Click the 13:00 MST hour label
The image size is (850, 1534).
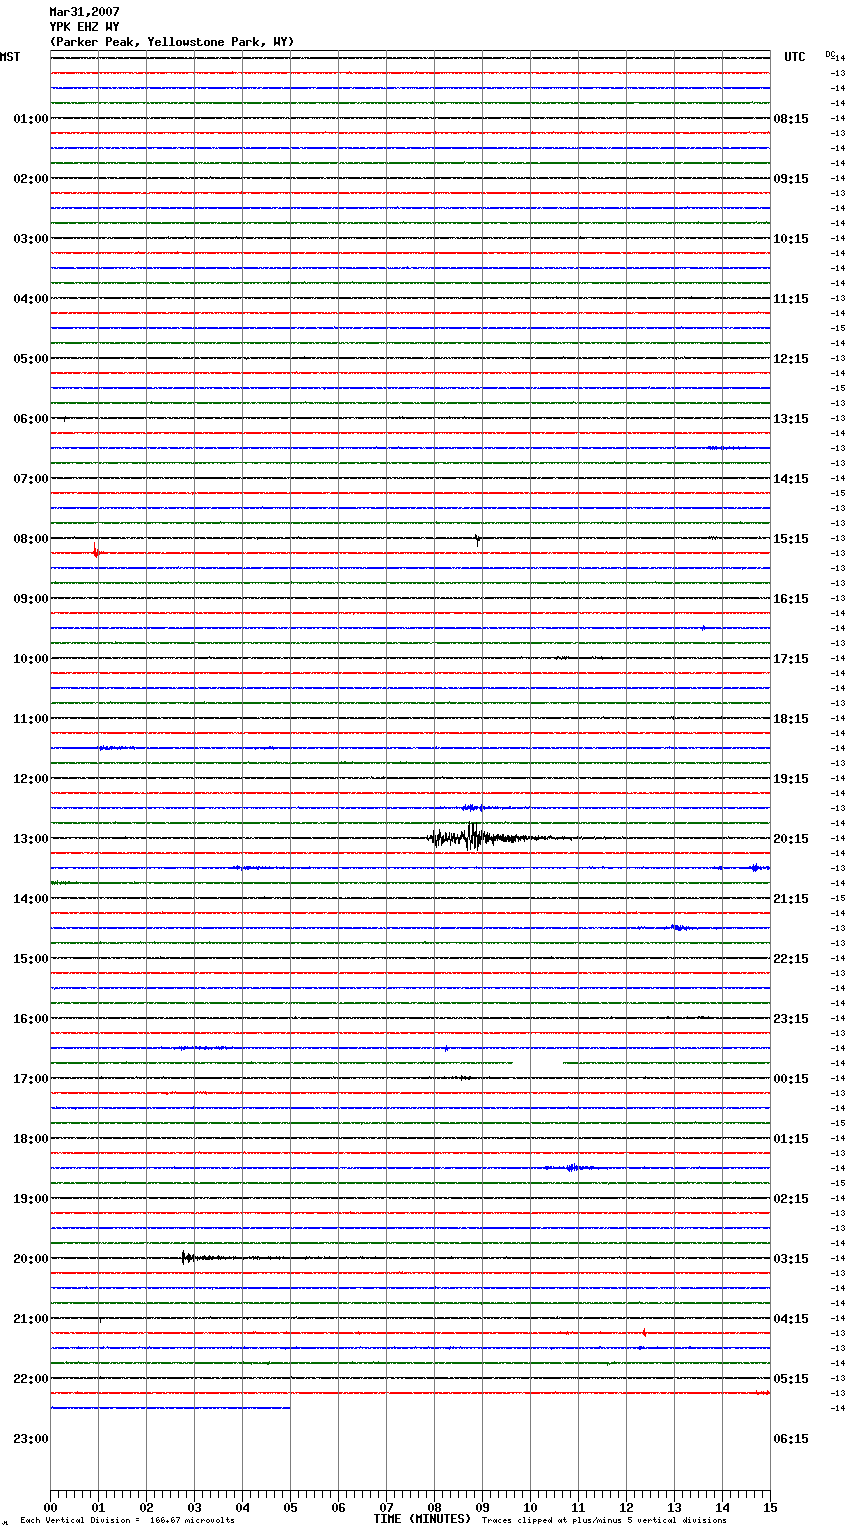point(30,839)
